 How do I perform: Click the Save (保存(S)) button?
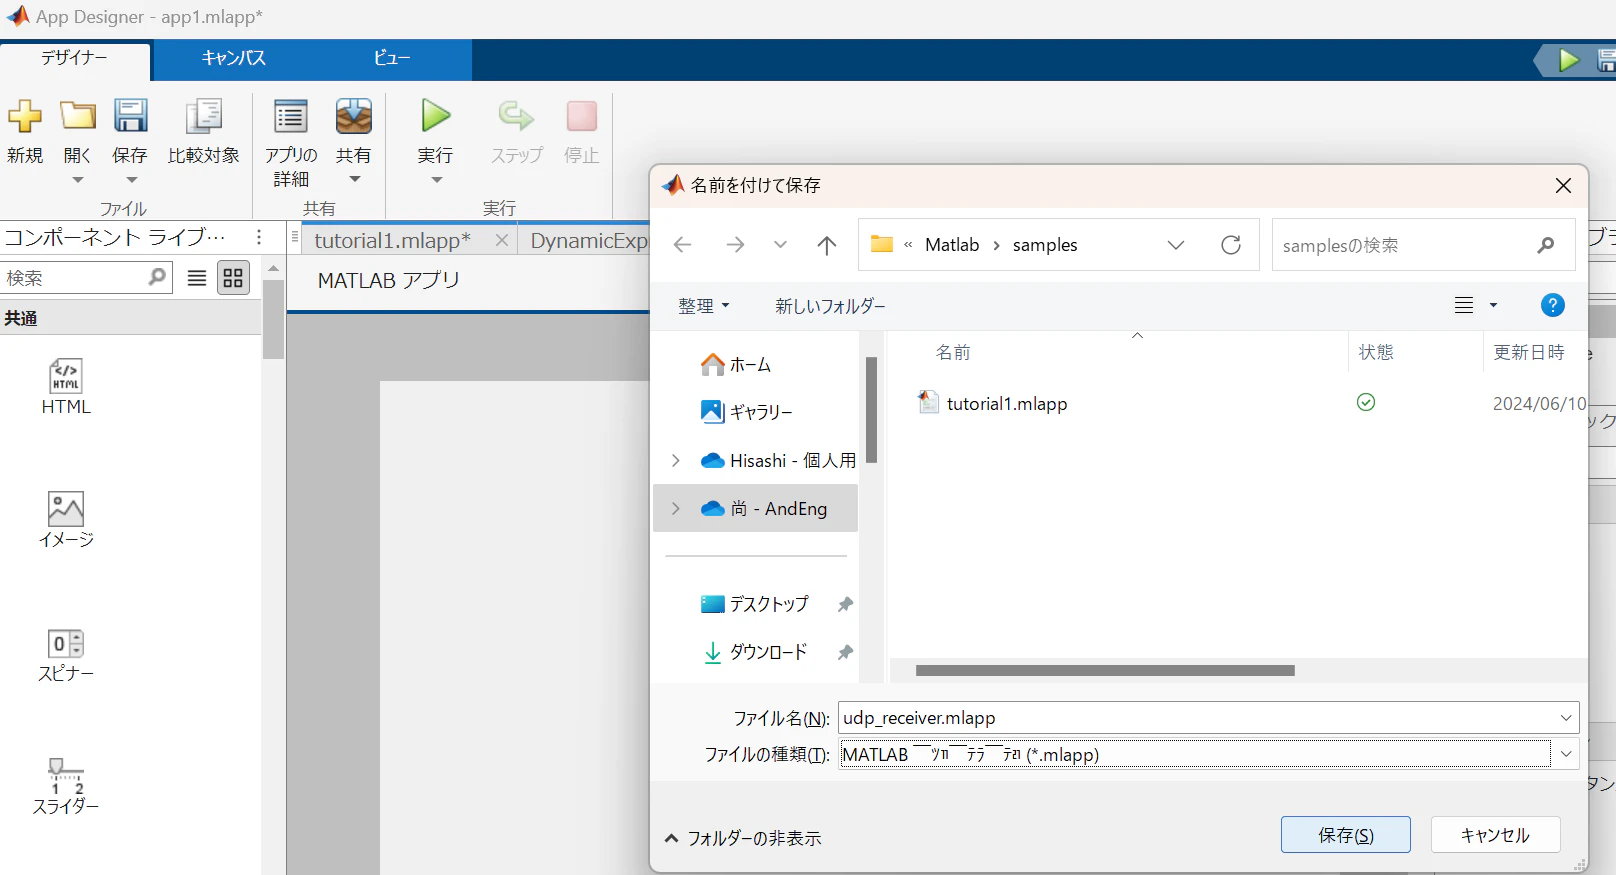1346,835
